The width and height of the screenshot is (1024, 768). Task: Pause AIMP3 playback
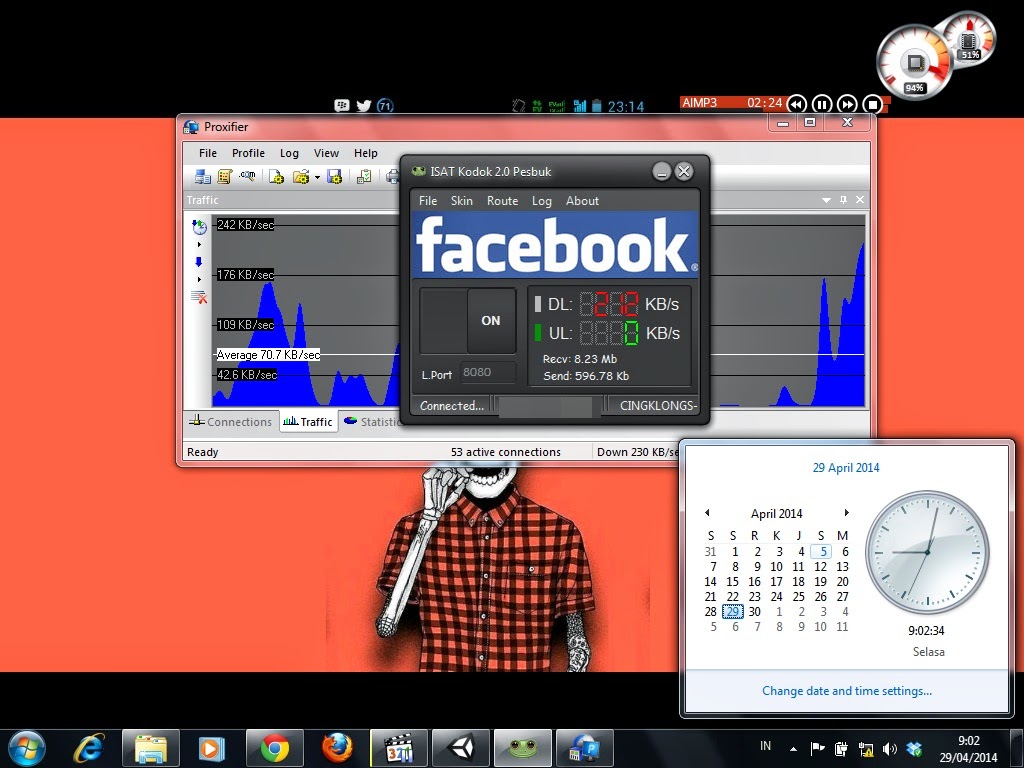point(822,104)
